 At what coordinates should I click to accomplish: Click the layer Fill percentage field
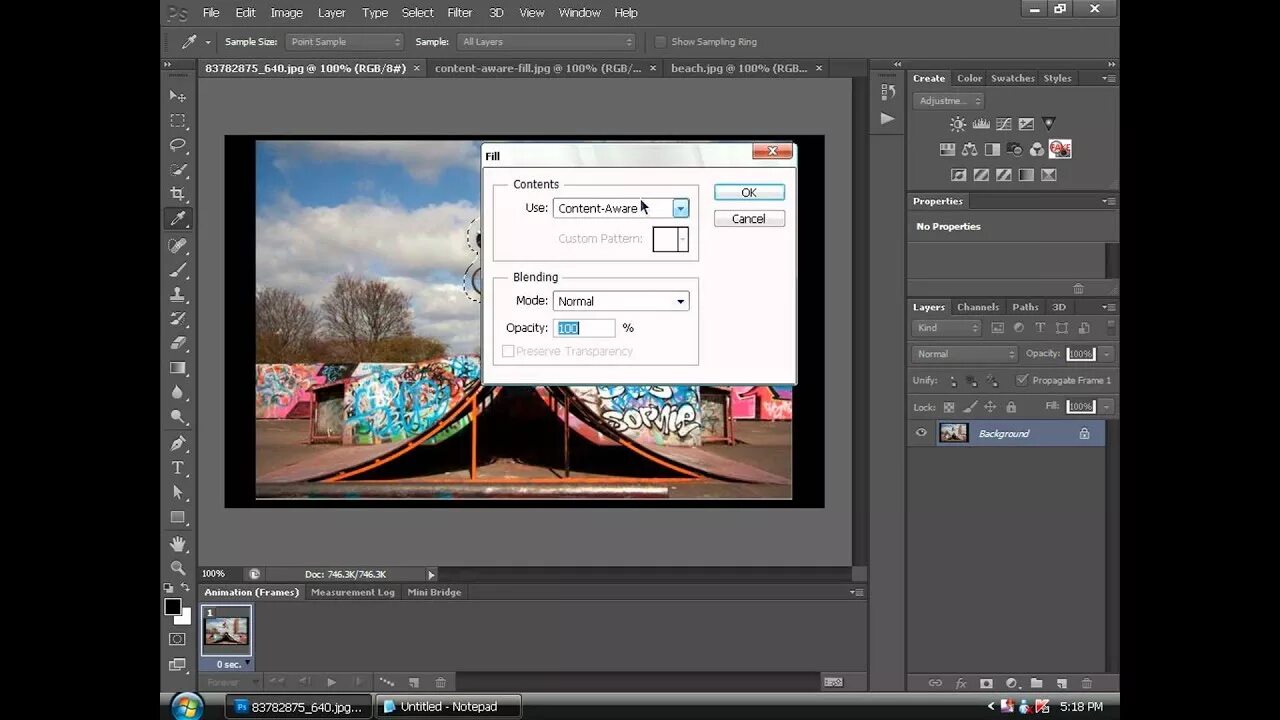click(1080, 407)
